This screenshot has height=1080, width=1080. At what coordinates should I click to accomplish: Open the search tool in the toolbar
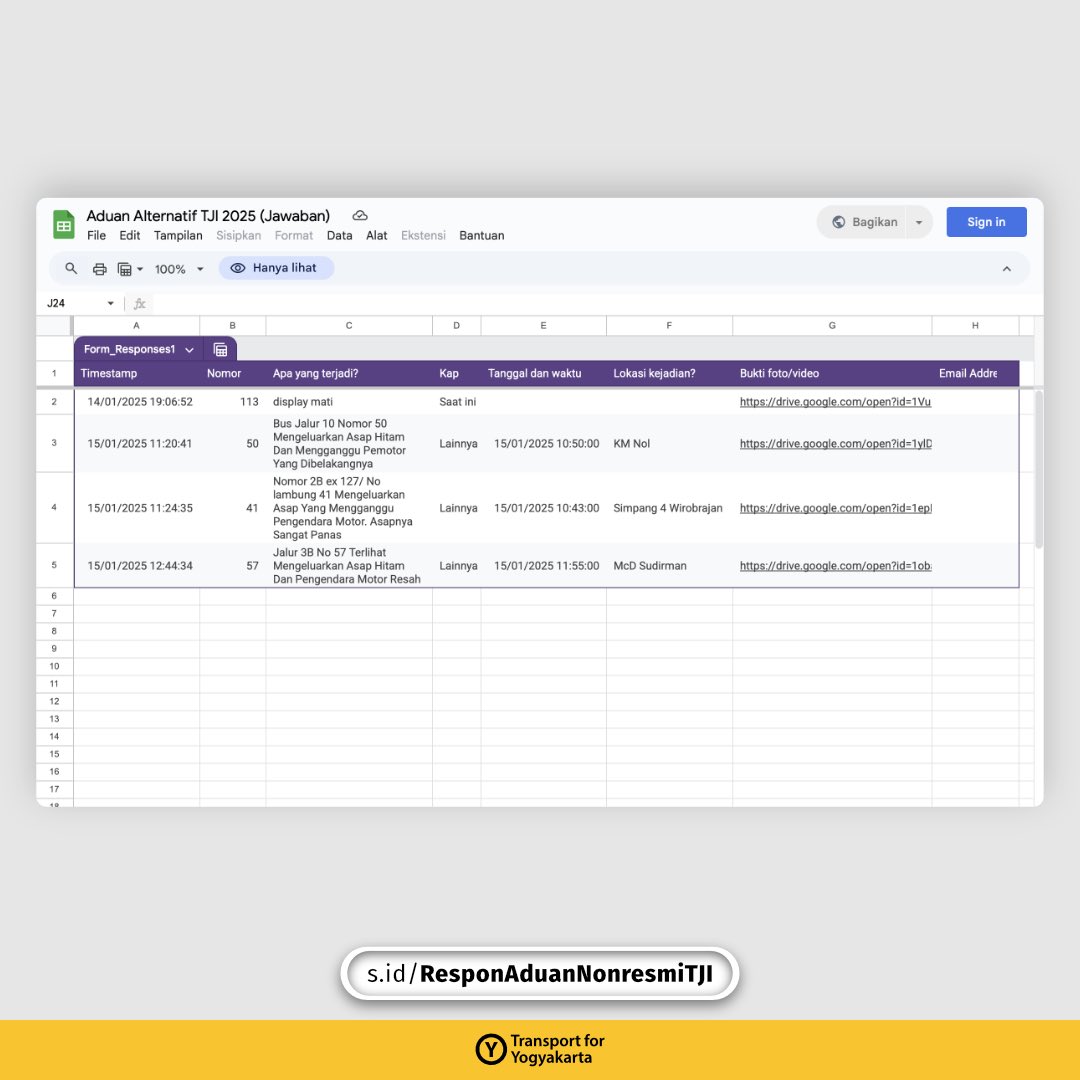(71, 268)
